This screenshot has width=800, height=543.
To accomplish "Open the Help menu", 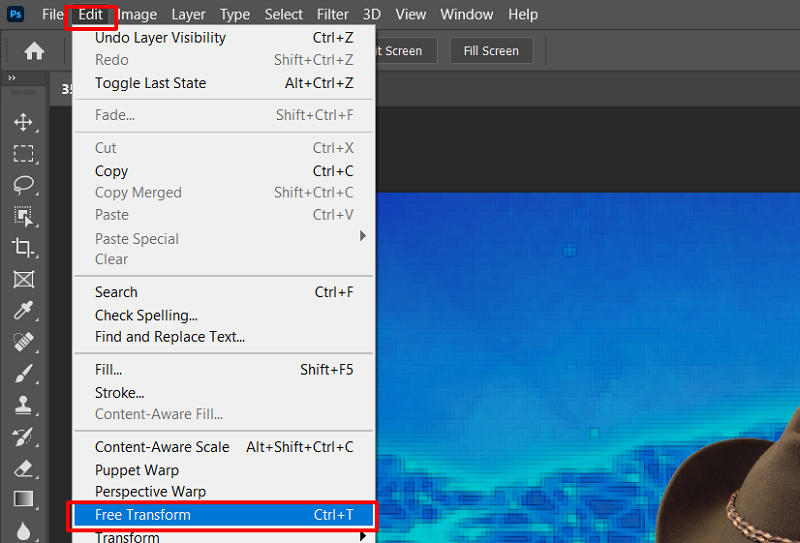I will [523, 14].
